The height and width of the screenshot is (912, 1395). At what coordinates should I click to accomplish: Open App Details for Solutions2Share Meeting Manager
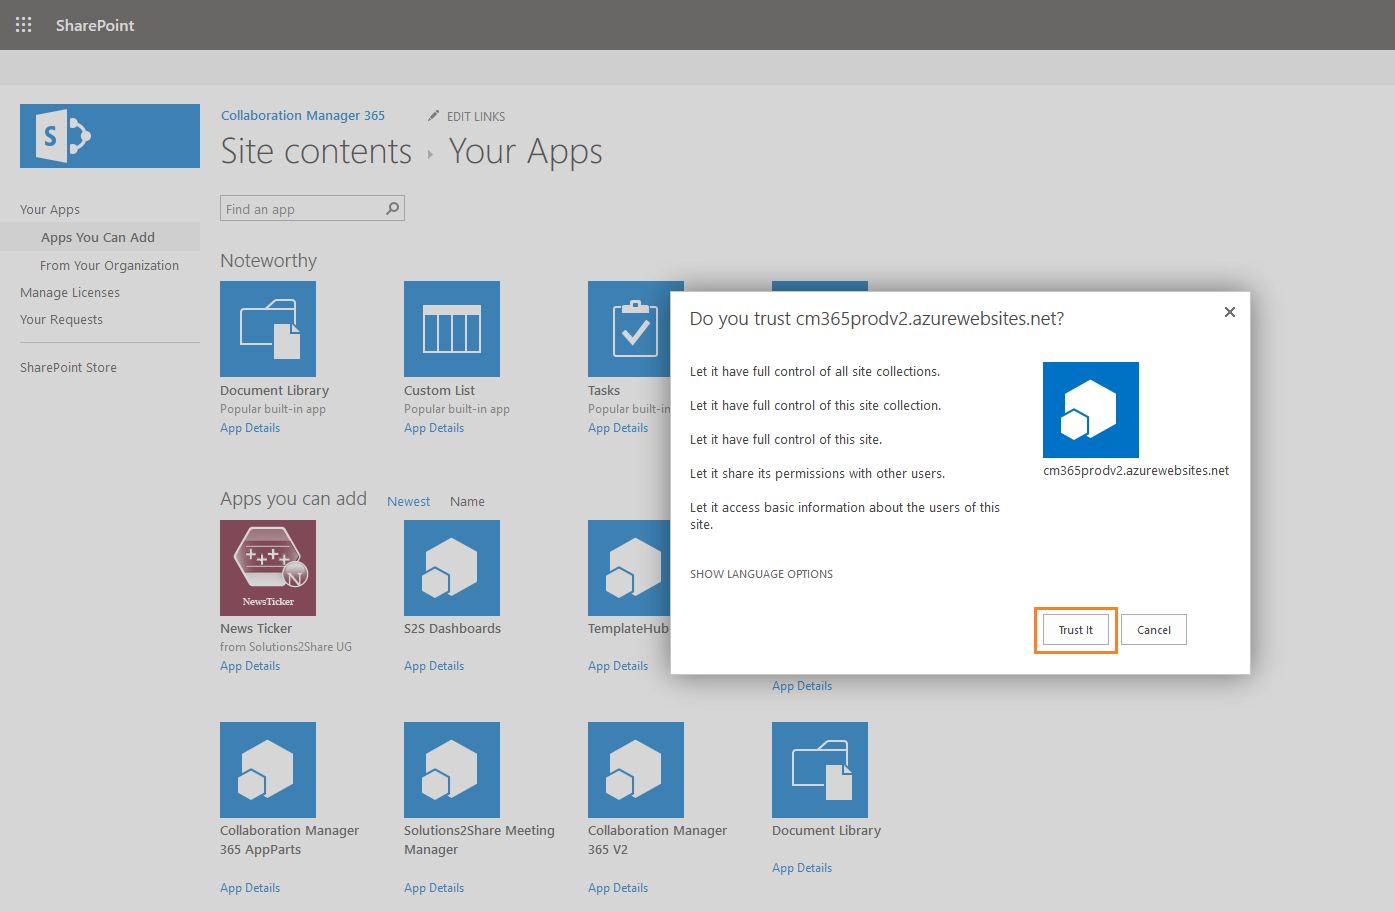434,888
